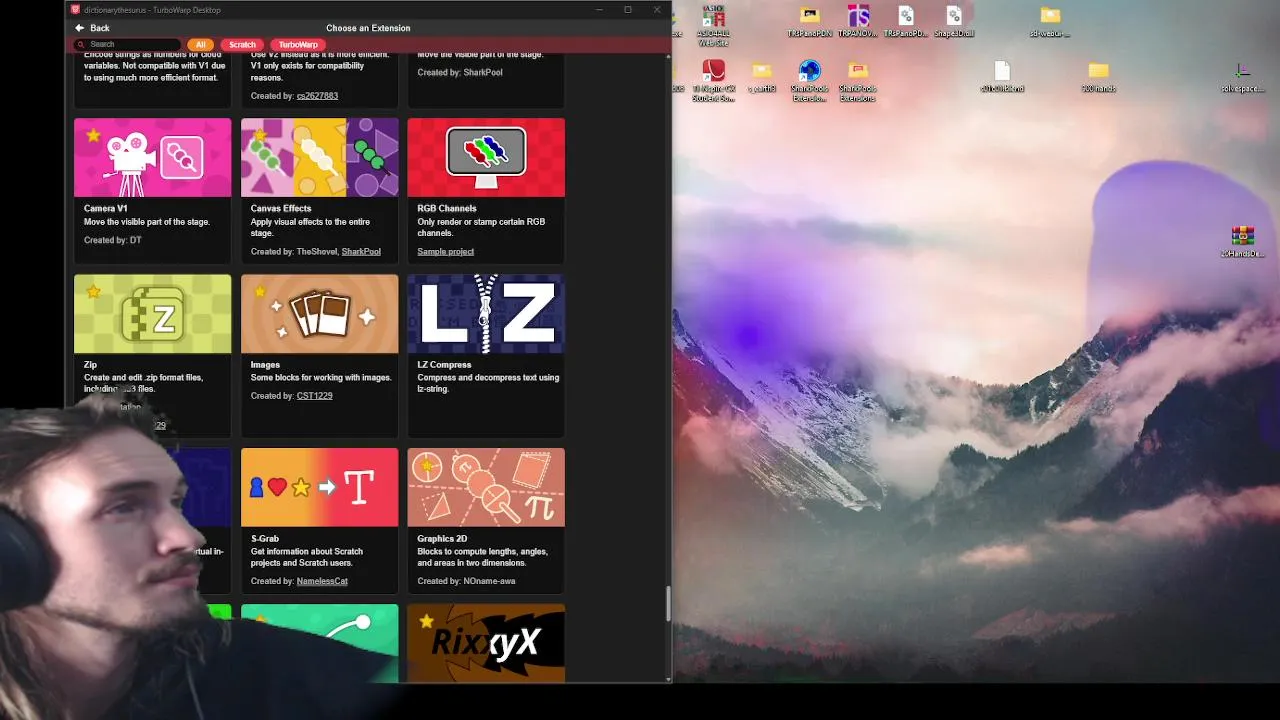Select the Shape3D.dll file icon on desktop
Image resolution: width=1280 pixels, height=720 pixels.
coord(953,21)
